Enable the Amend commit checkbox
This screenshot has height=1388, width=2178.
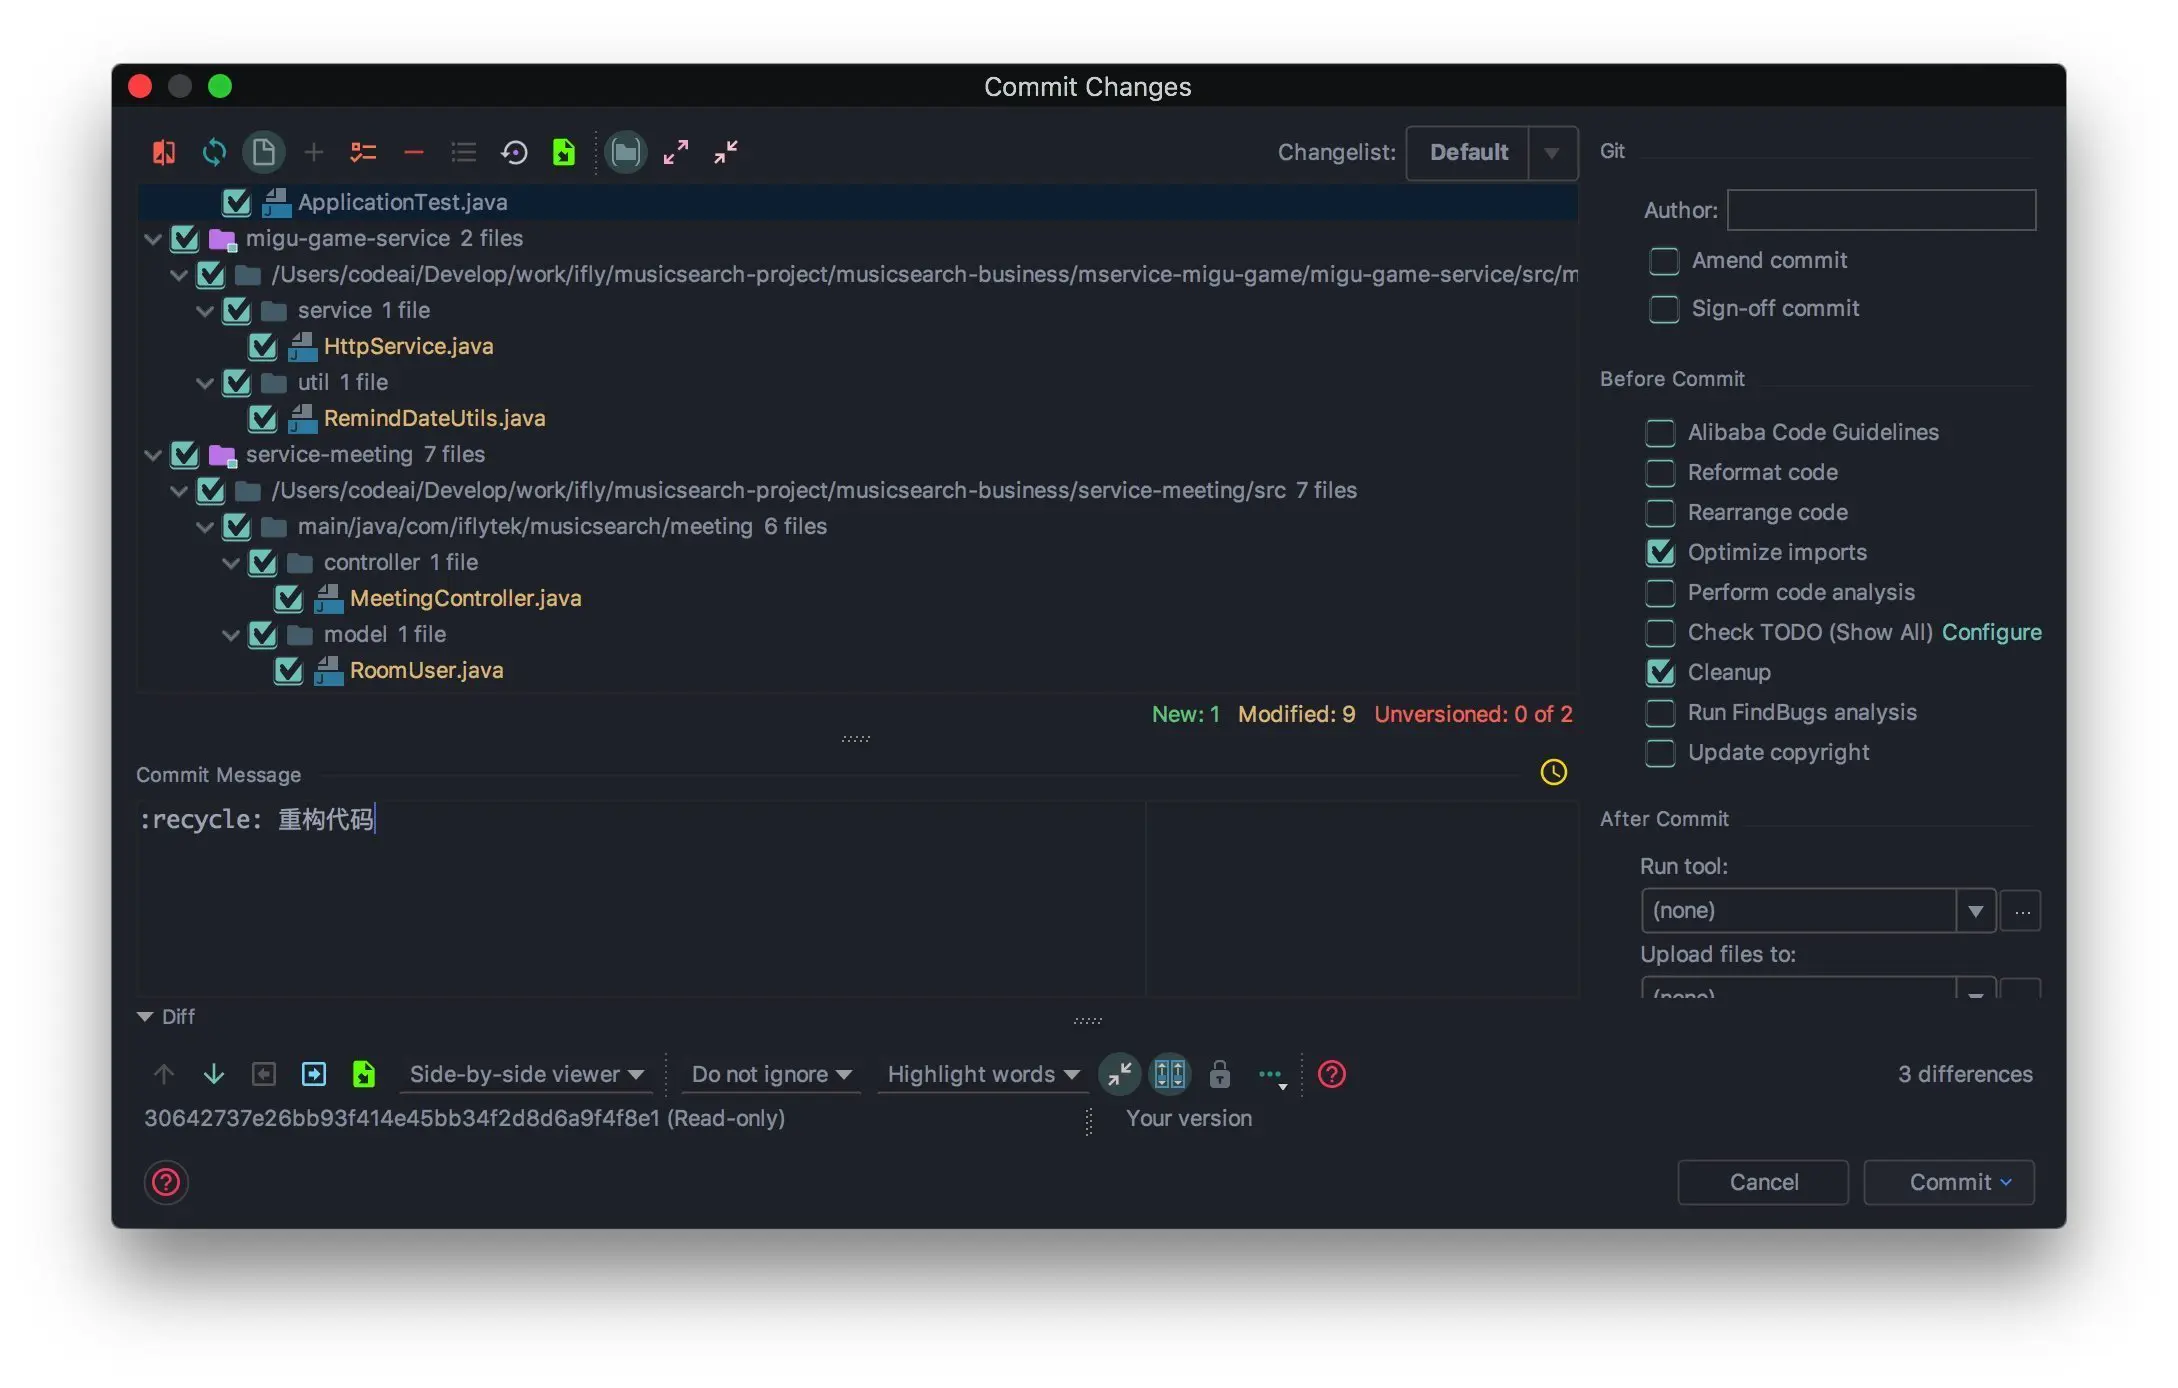click(x=1663, y=261)
